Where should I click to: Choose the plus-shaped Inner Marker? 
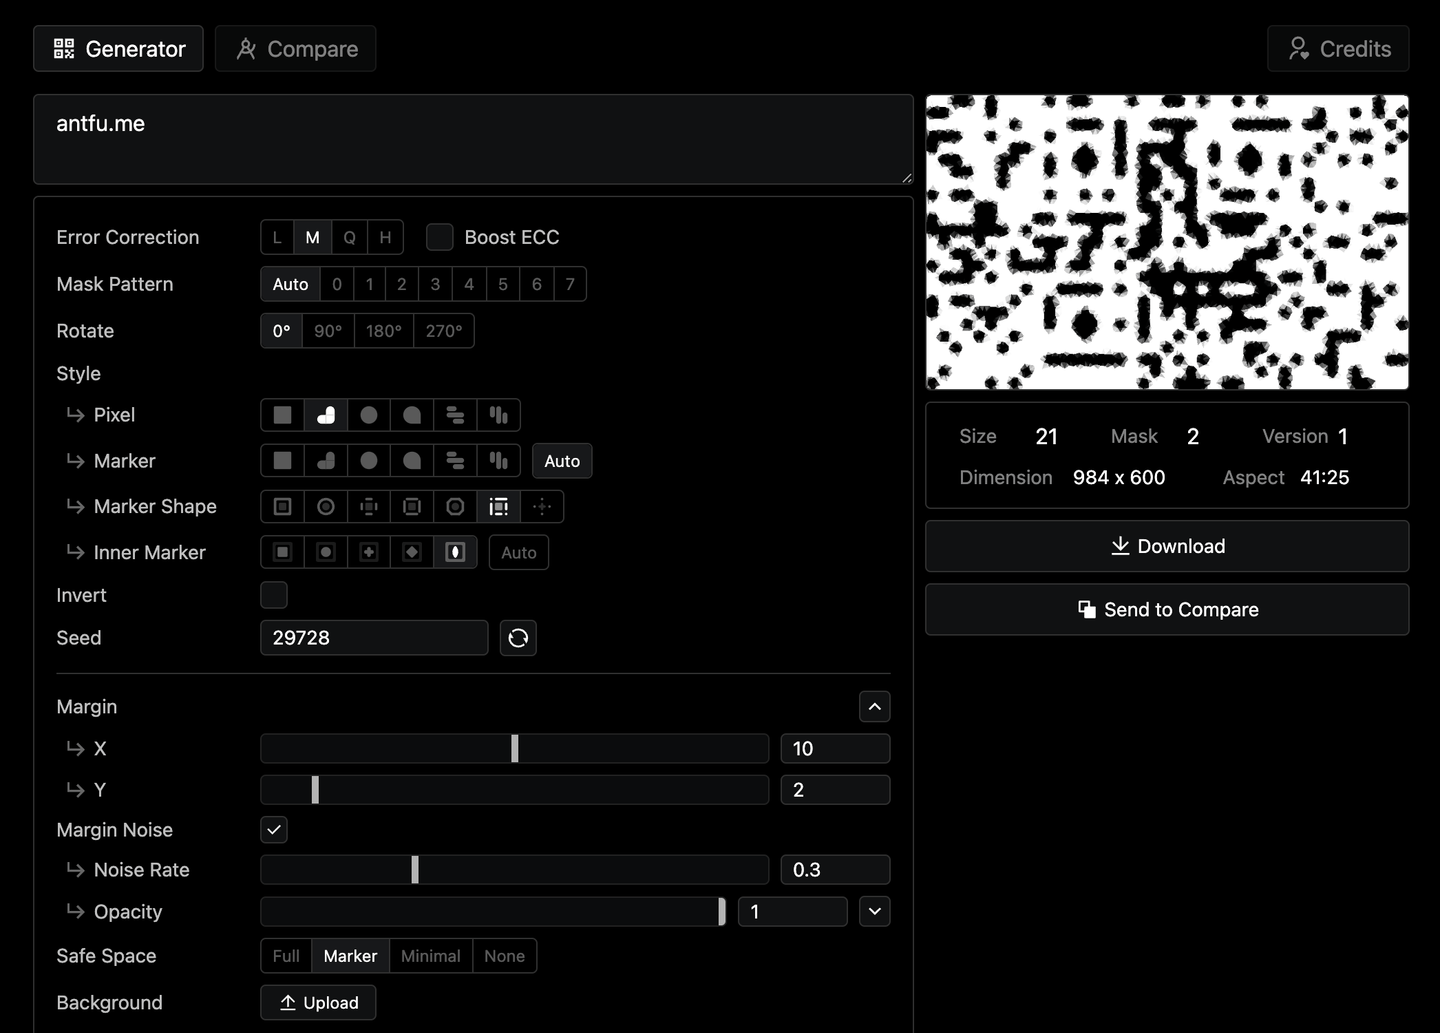coord(369,553)
